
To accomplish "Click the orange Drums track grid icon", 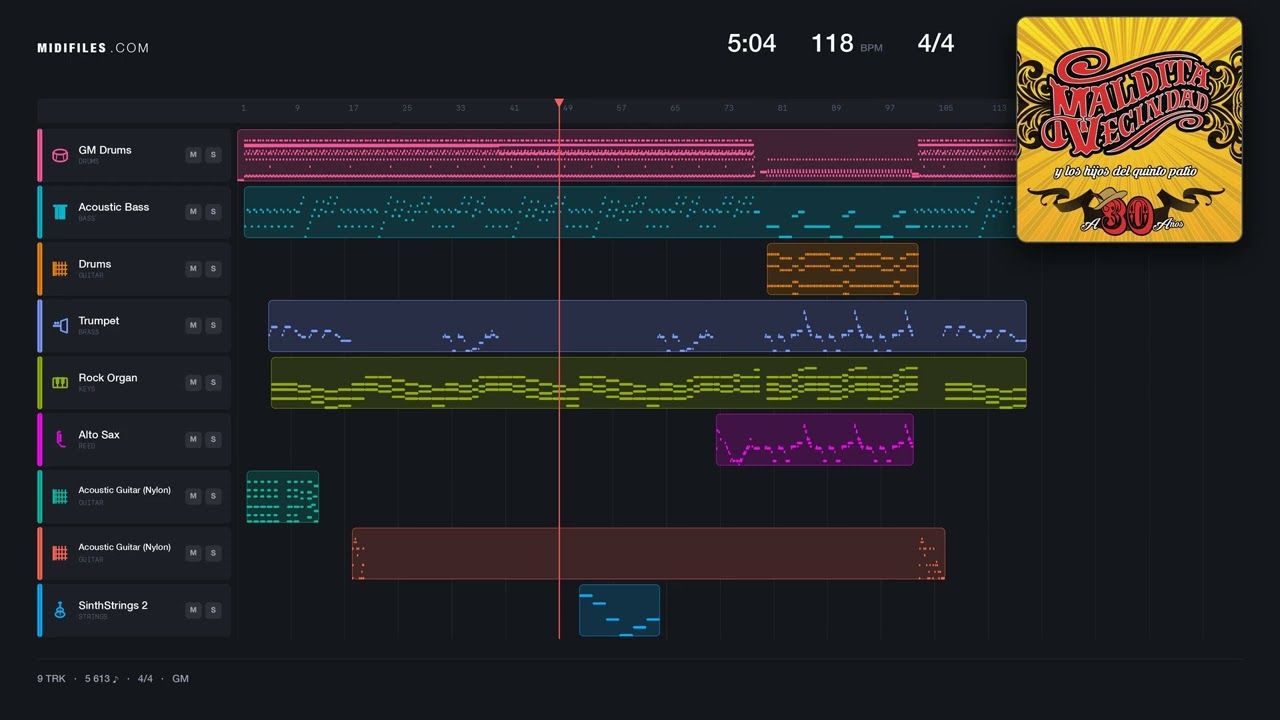I will (60, 269).
